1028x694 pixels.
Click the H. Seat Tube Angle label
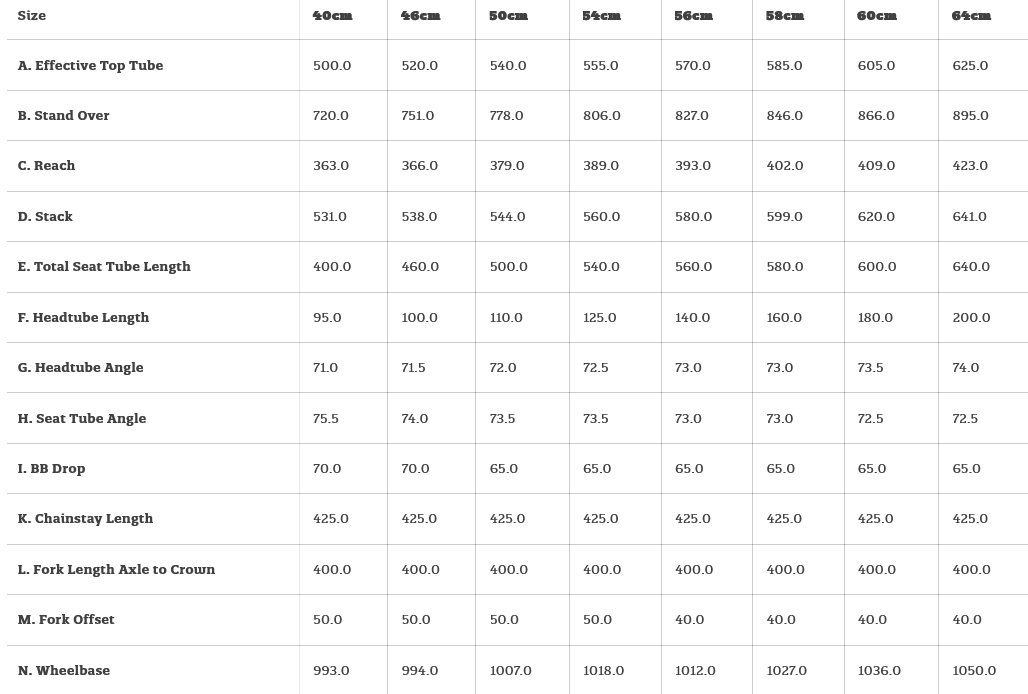82,419
